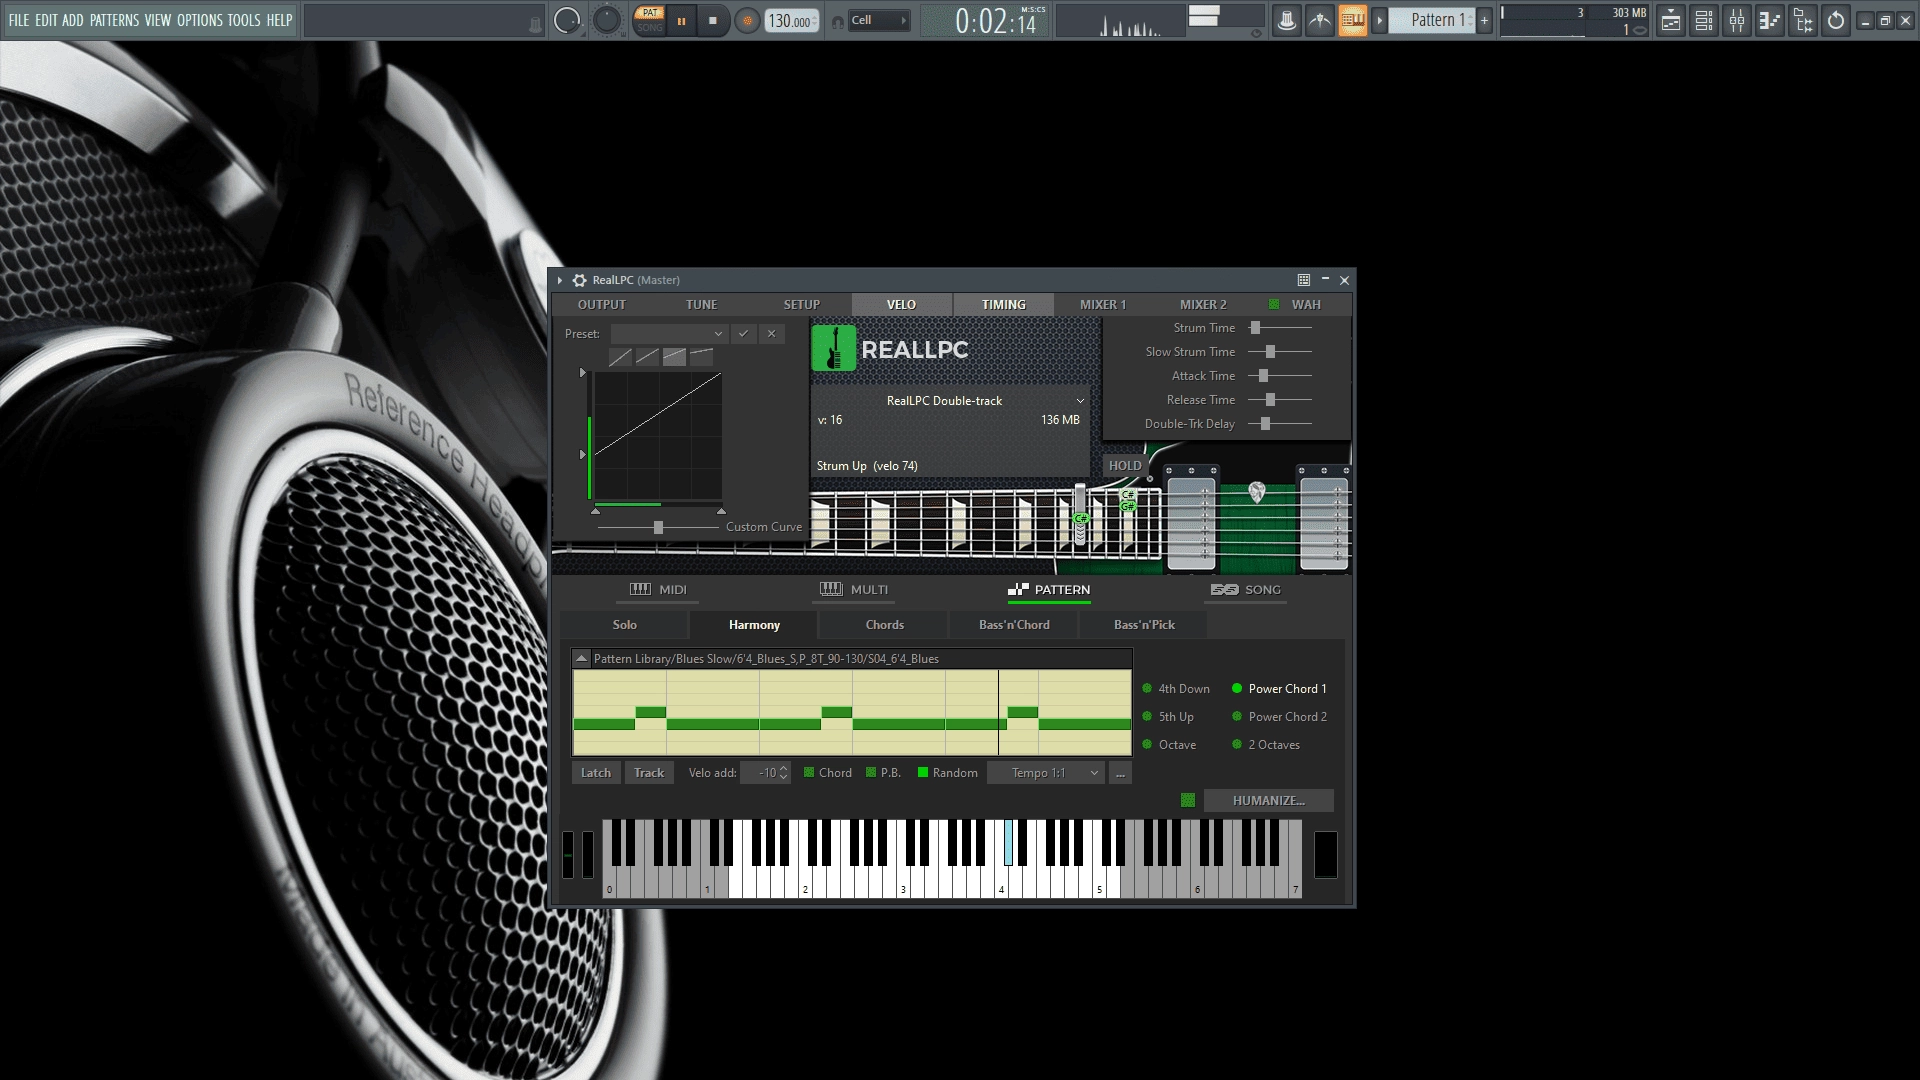Select the Chords pattern mode
The image size is (1920, 1080).
[x=884, y=625]
